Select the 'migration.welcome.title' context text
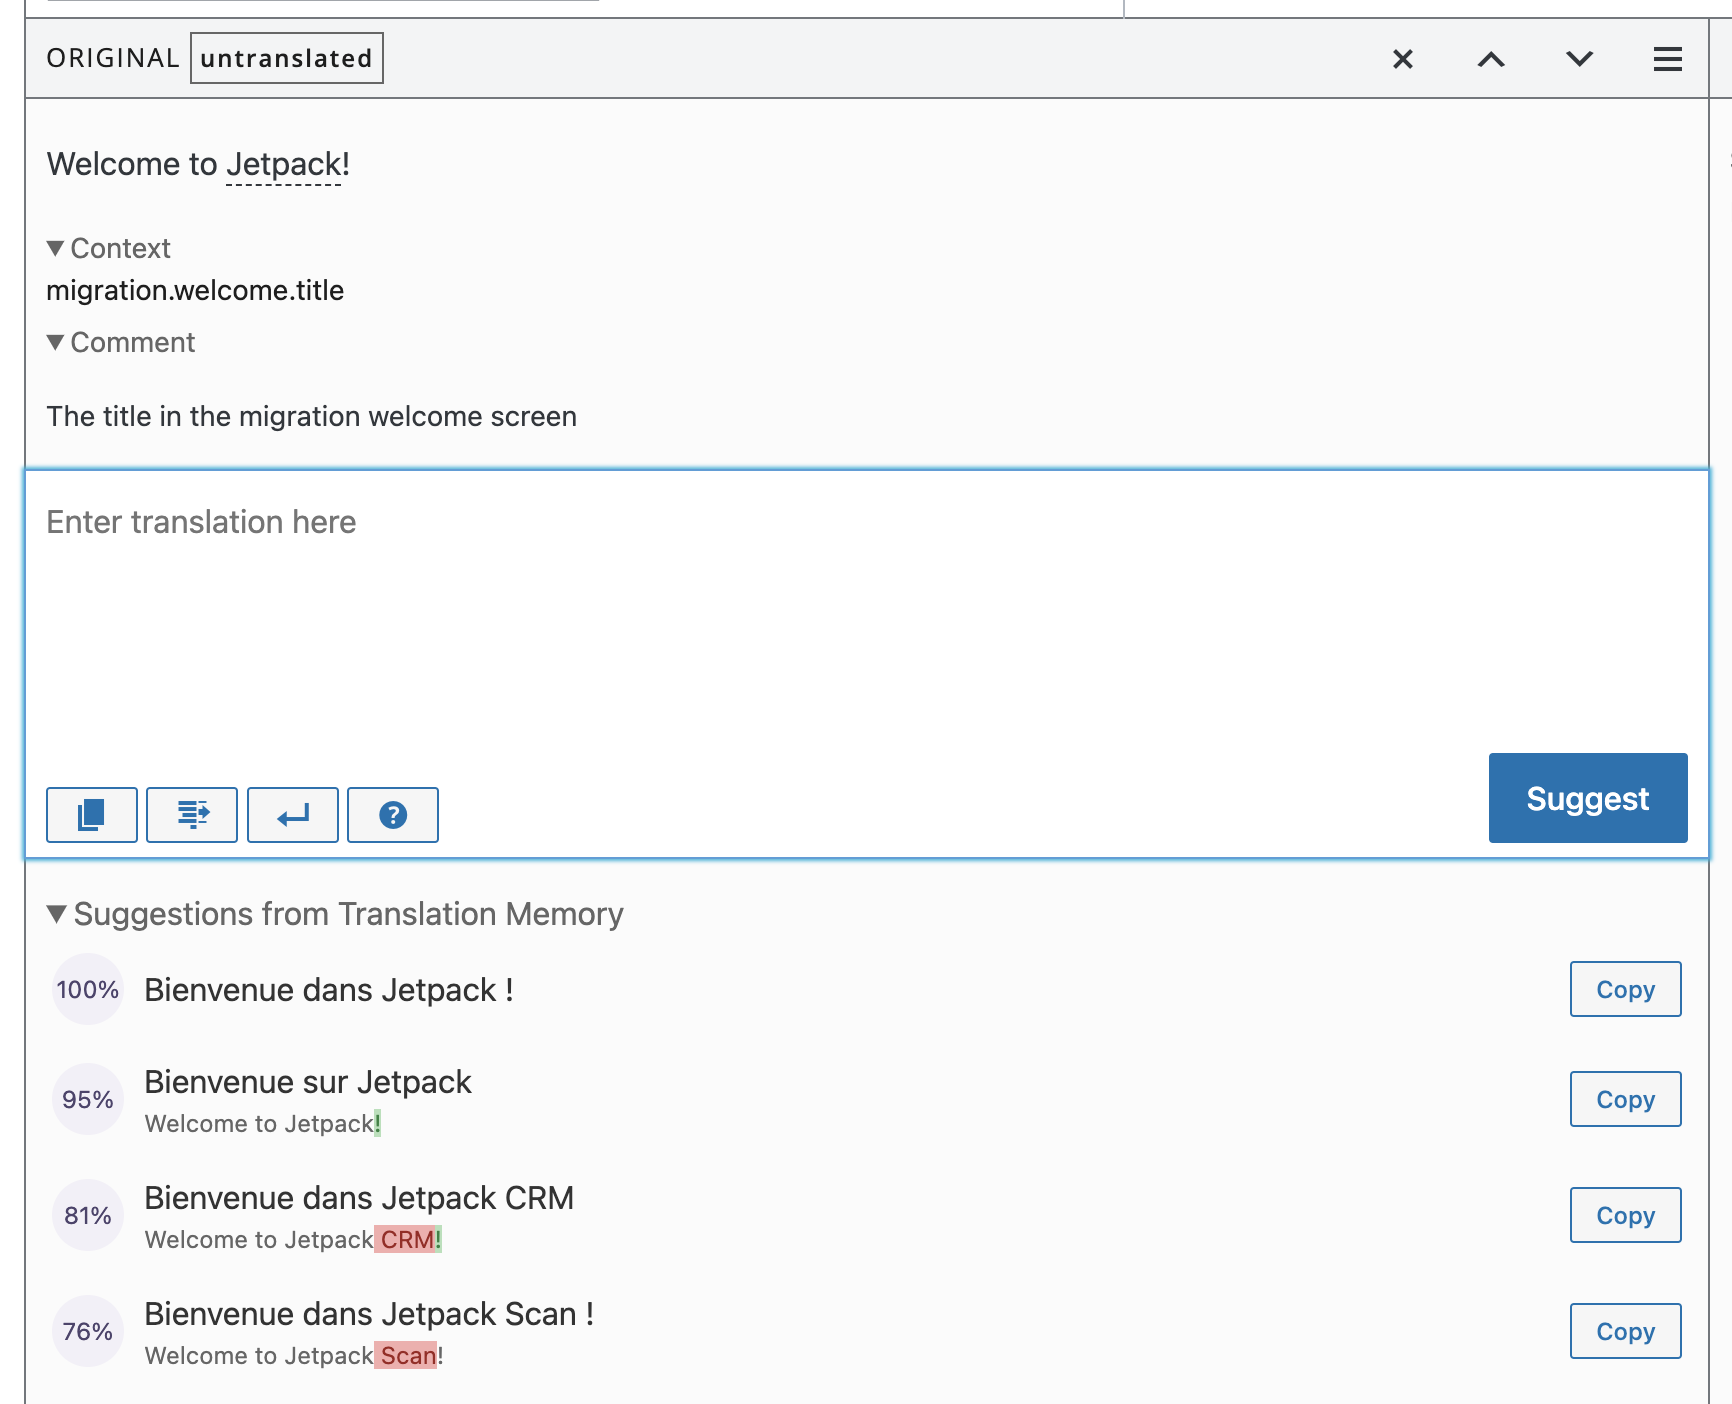Viewport: 1732px width, 1404px height. coord(195,290)
